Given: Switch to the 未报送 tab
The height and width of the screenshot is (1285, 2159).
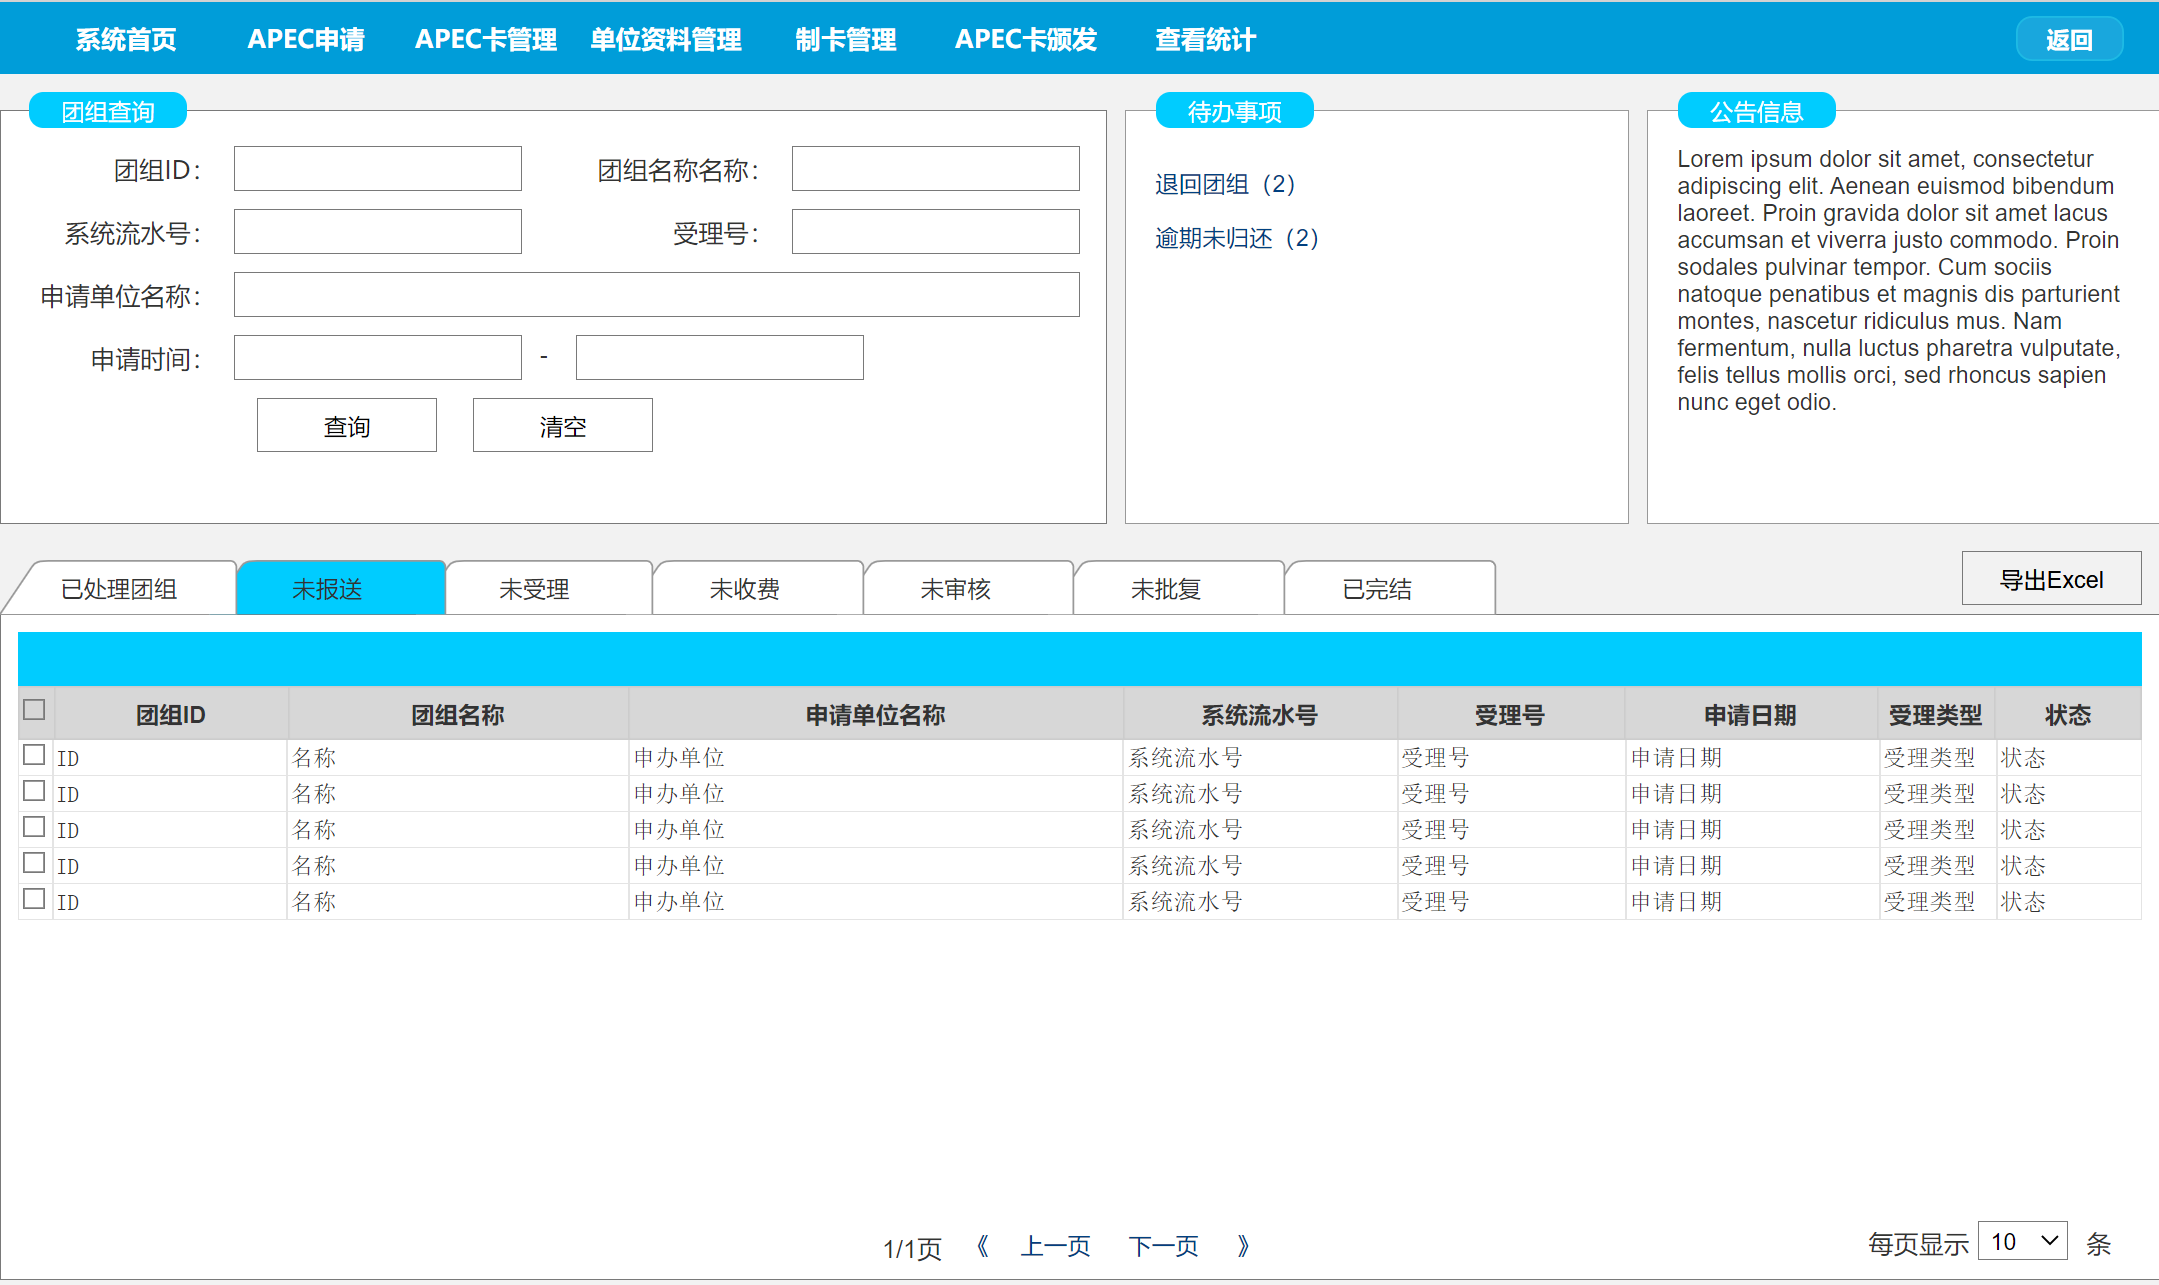Looking at the screenshot, I should point(341,589).
